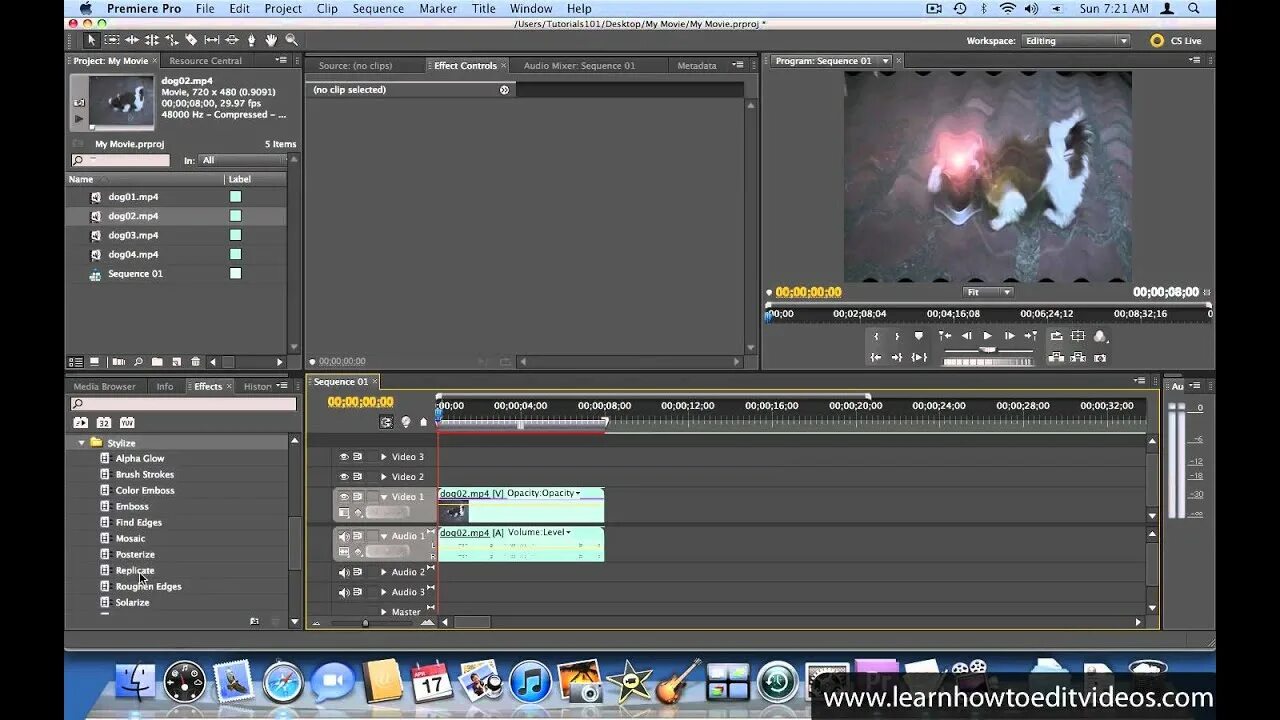Switch Project panel to Icon View

coord(94,362)
